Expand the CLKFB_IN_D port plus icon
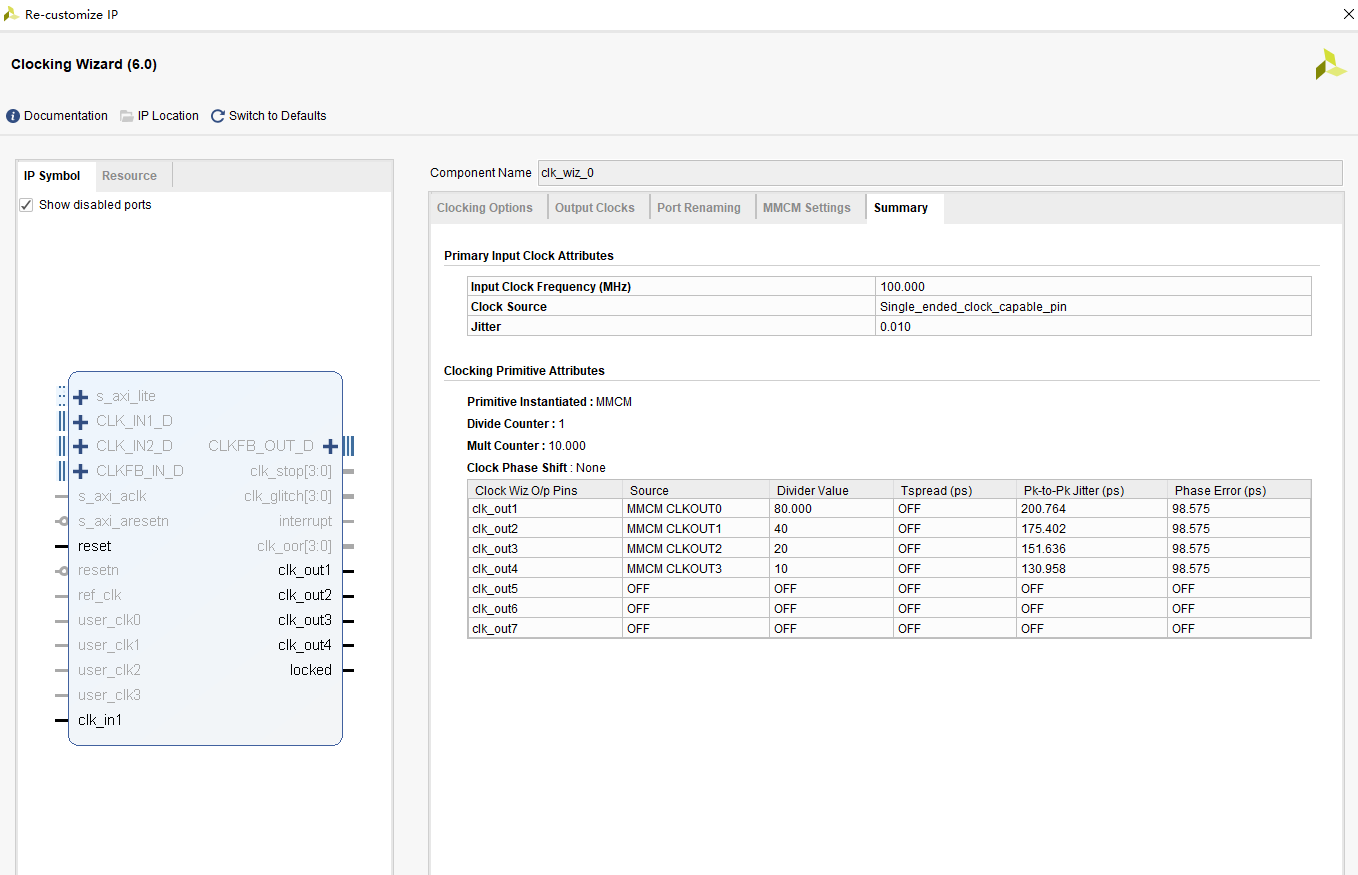This screenshot has height=875, width=1358. tap(81, 471)
